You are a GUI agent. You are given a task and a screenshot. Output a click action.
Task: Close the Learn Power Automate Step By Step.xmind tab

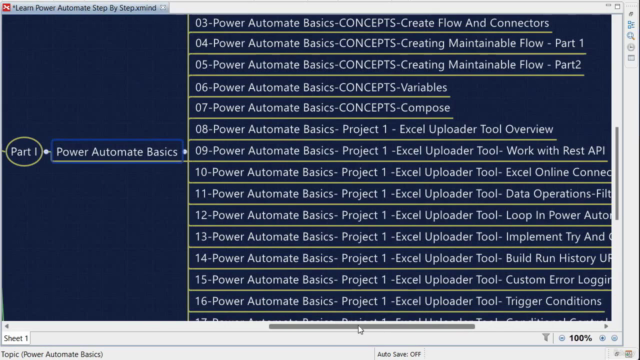point(163,7)
